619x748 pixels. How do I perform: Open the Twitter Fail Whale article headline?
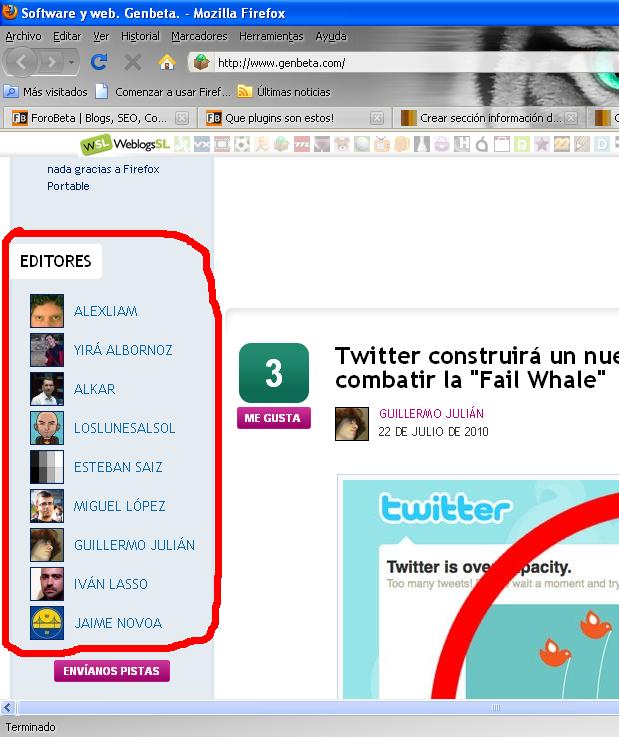tap(477, 368)
